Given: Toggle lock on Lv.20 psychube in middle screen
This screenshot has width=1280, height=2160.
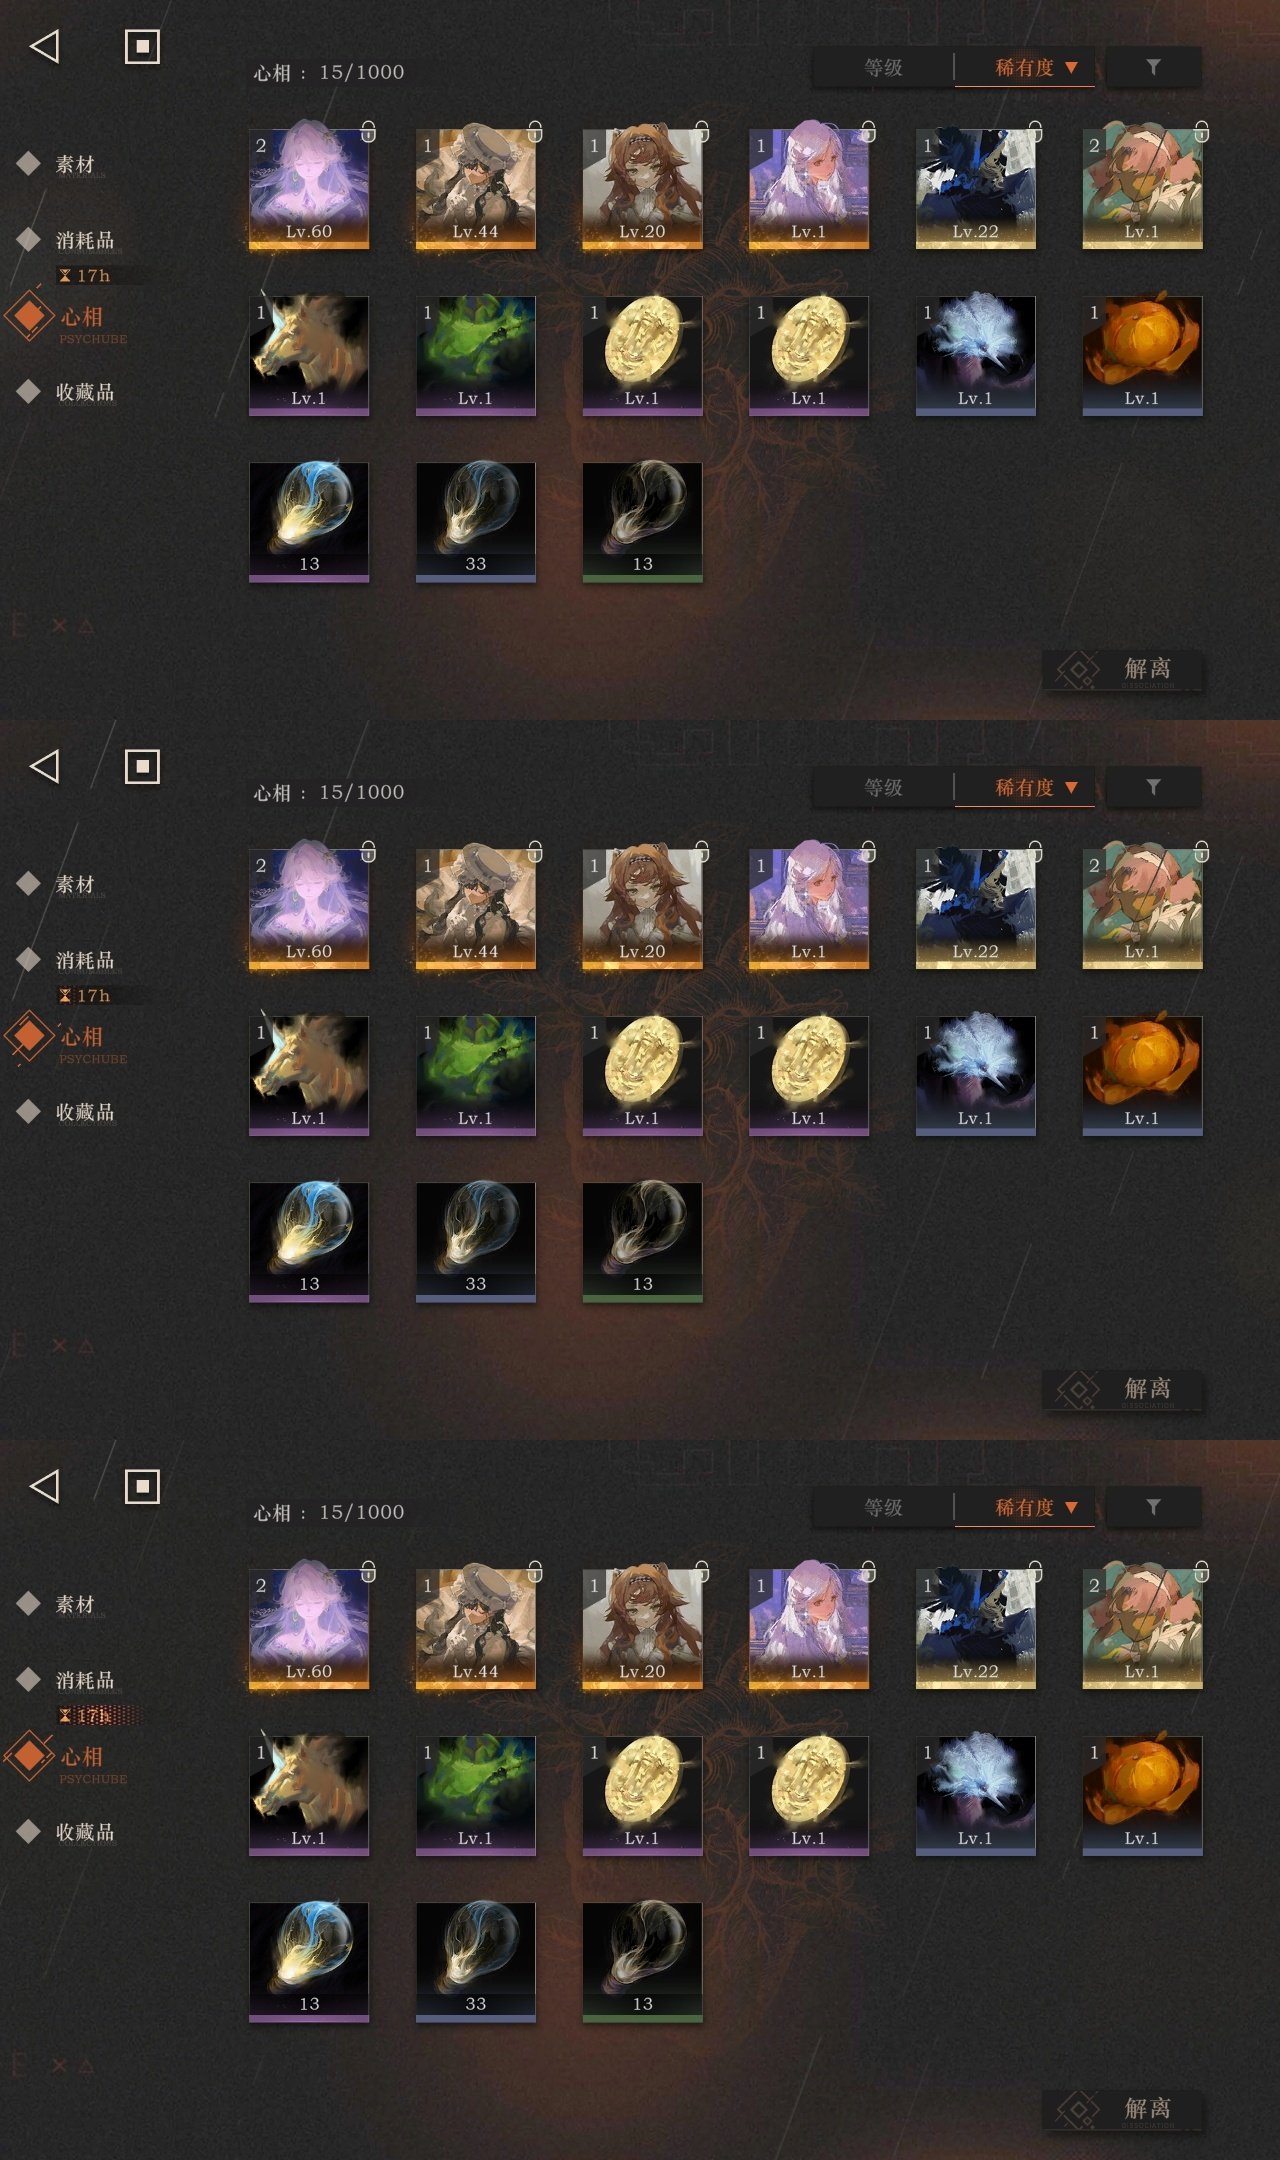Looking at the screenshot, I should pyautogui.click(x=702, y=851).
